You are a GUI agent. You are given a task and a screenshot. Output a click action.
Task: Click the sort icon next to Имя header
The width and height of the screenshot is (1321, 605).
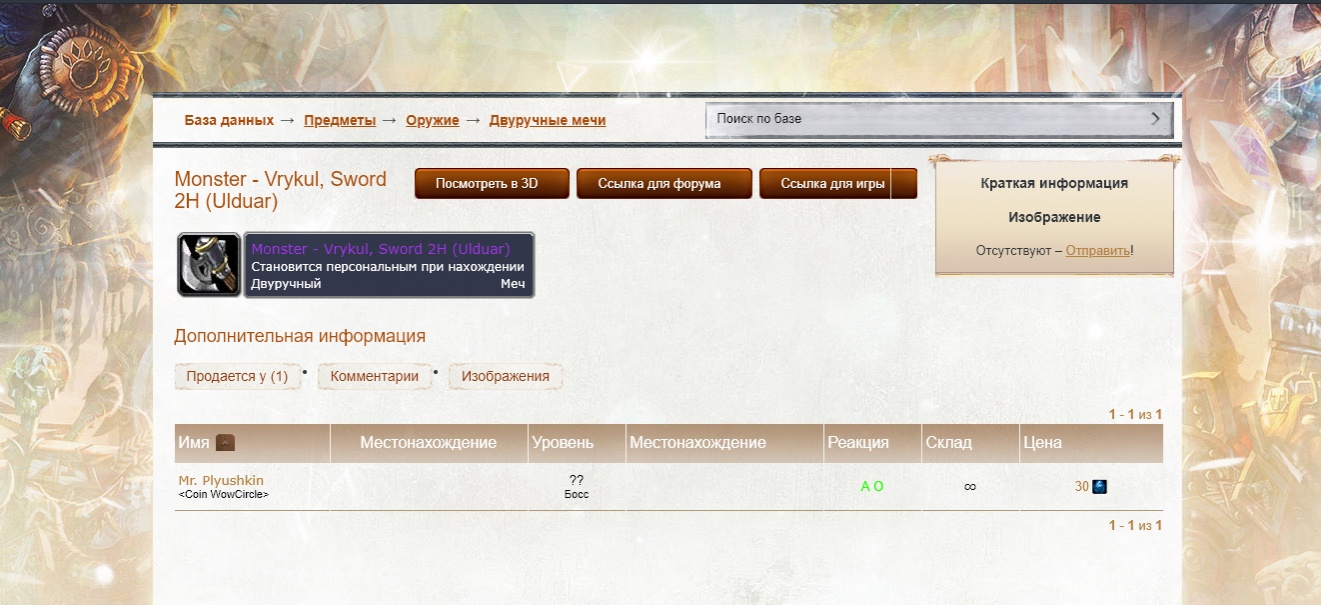225,443
